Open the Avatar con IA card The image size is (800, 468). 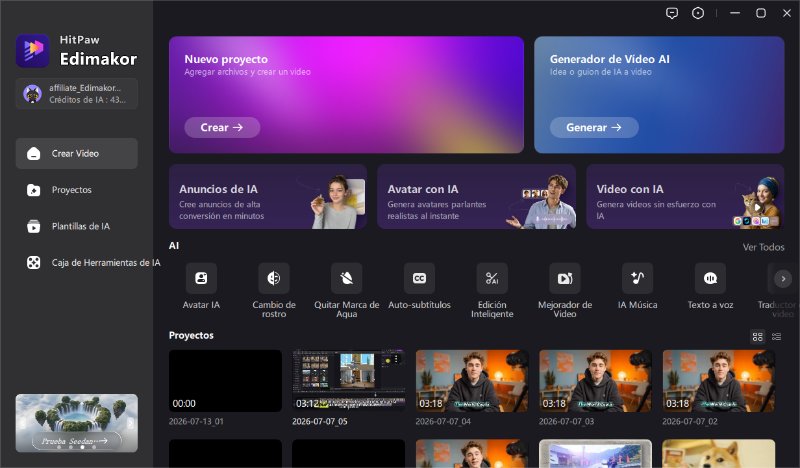(x=477, y=196)
